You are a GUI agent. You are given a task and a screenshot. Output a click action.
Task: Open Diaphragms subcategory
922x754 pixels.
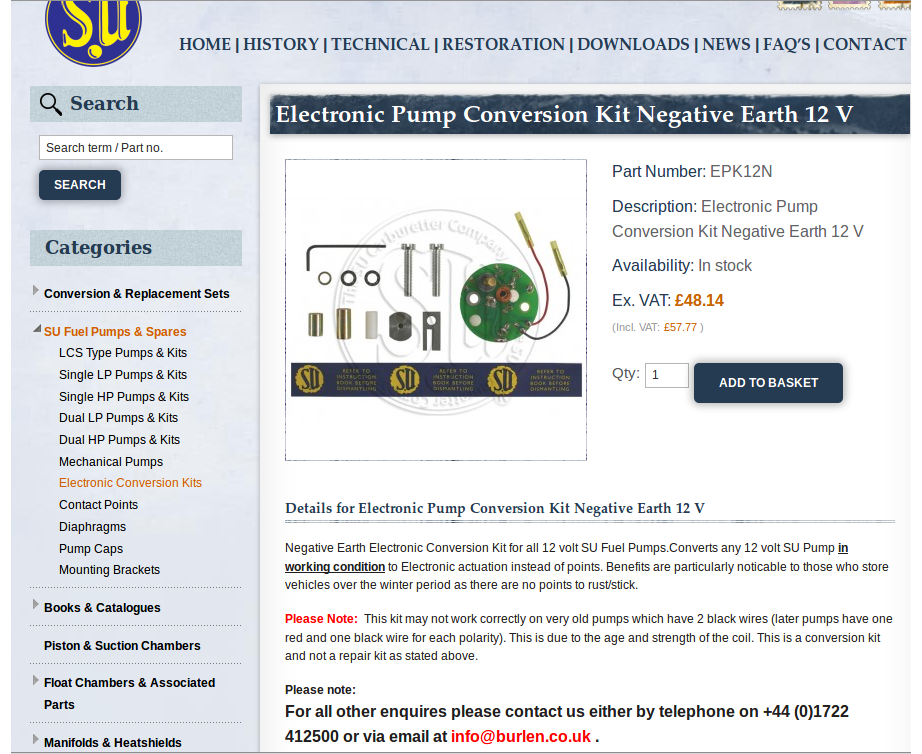coord(92,527)
